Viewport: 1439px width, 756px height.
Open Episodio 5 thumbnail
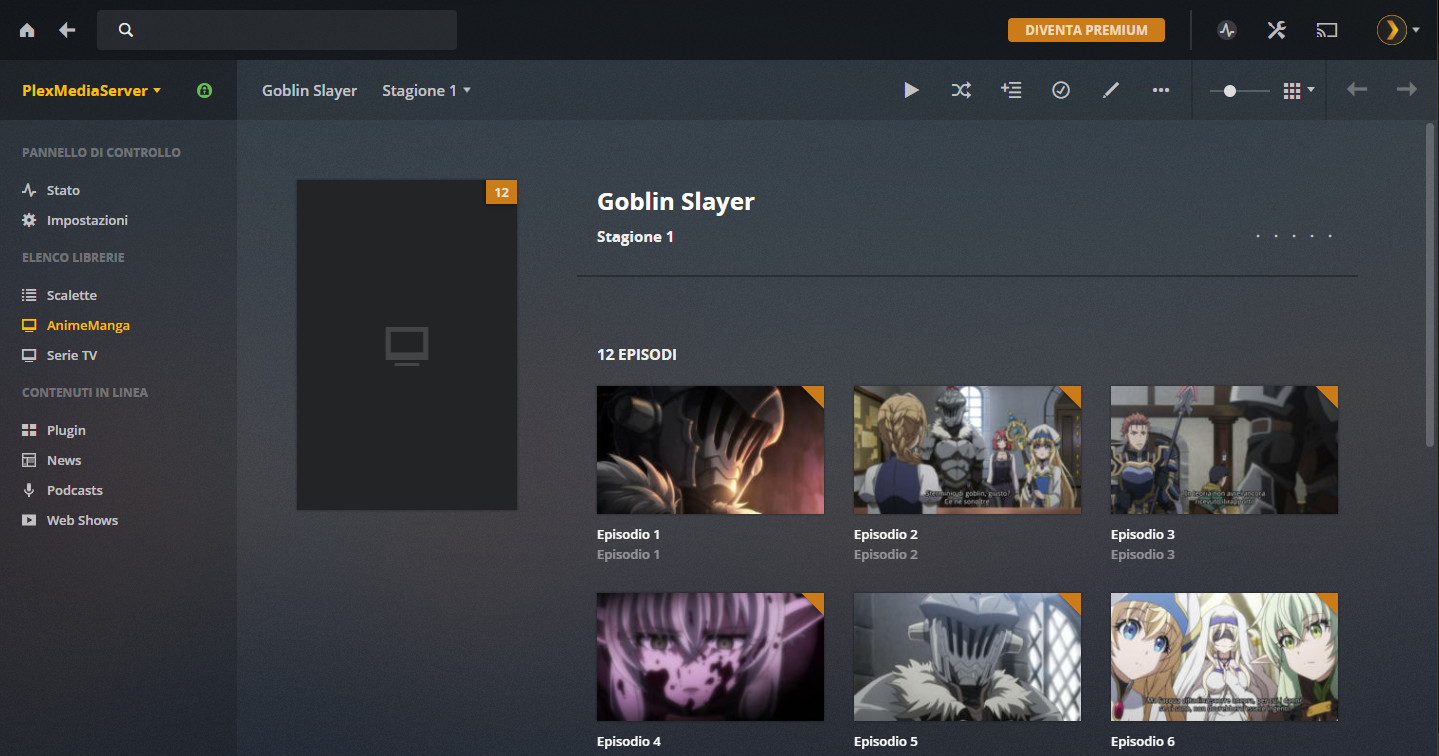point(967,657)
